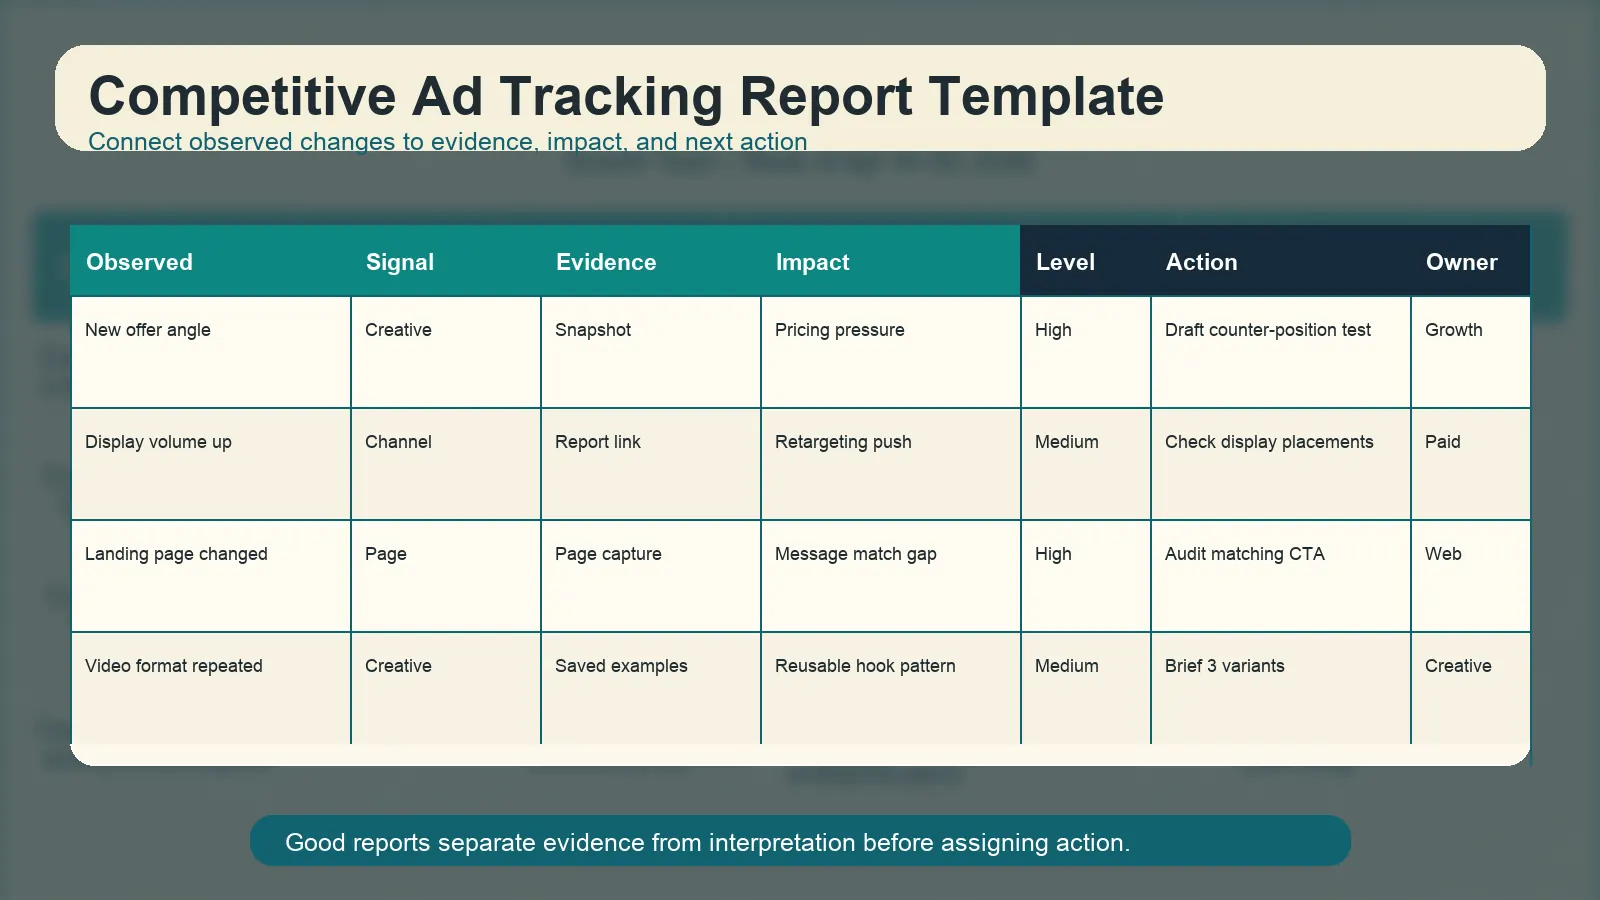
Task: Click the Audit matching CTA cell
Action: (x=1244, y=554)
